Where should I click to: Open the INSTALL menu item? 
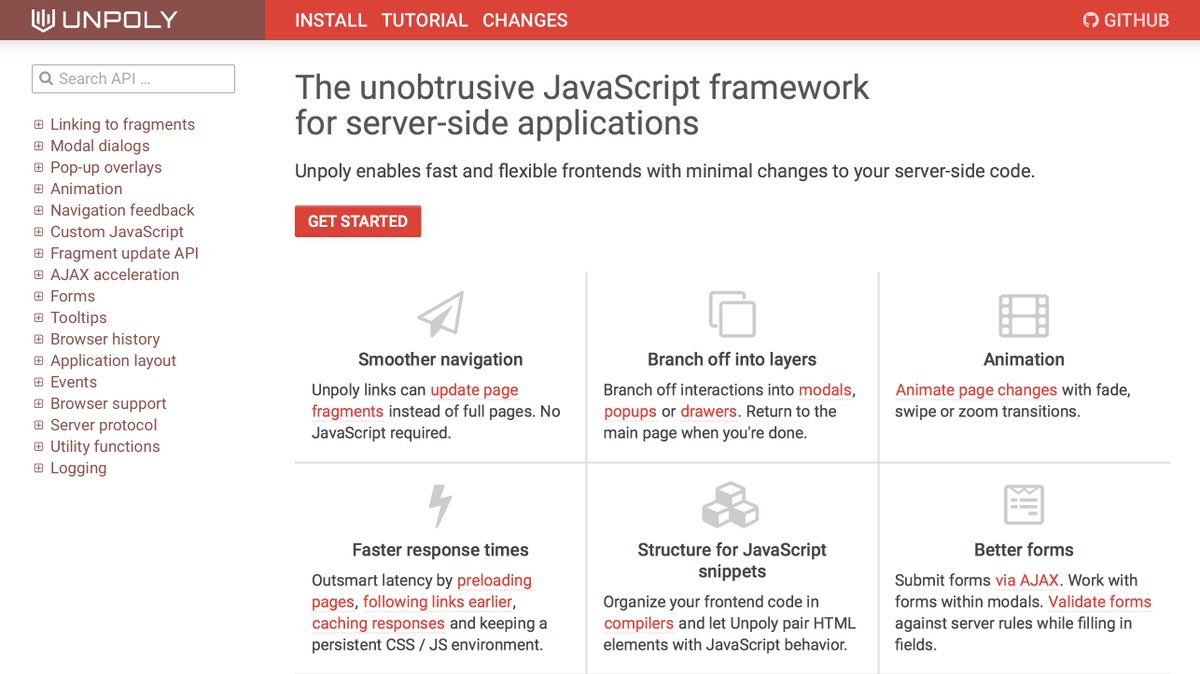331,20
